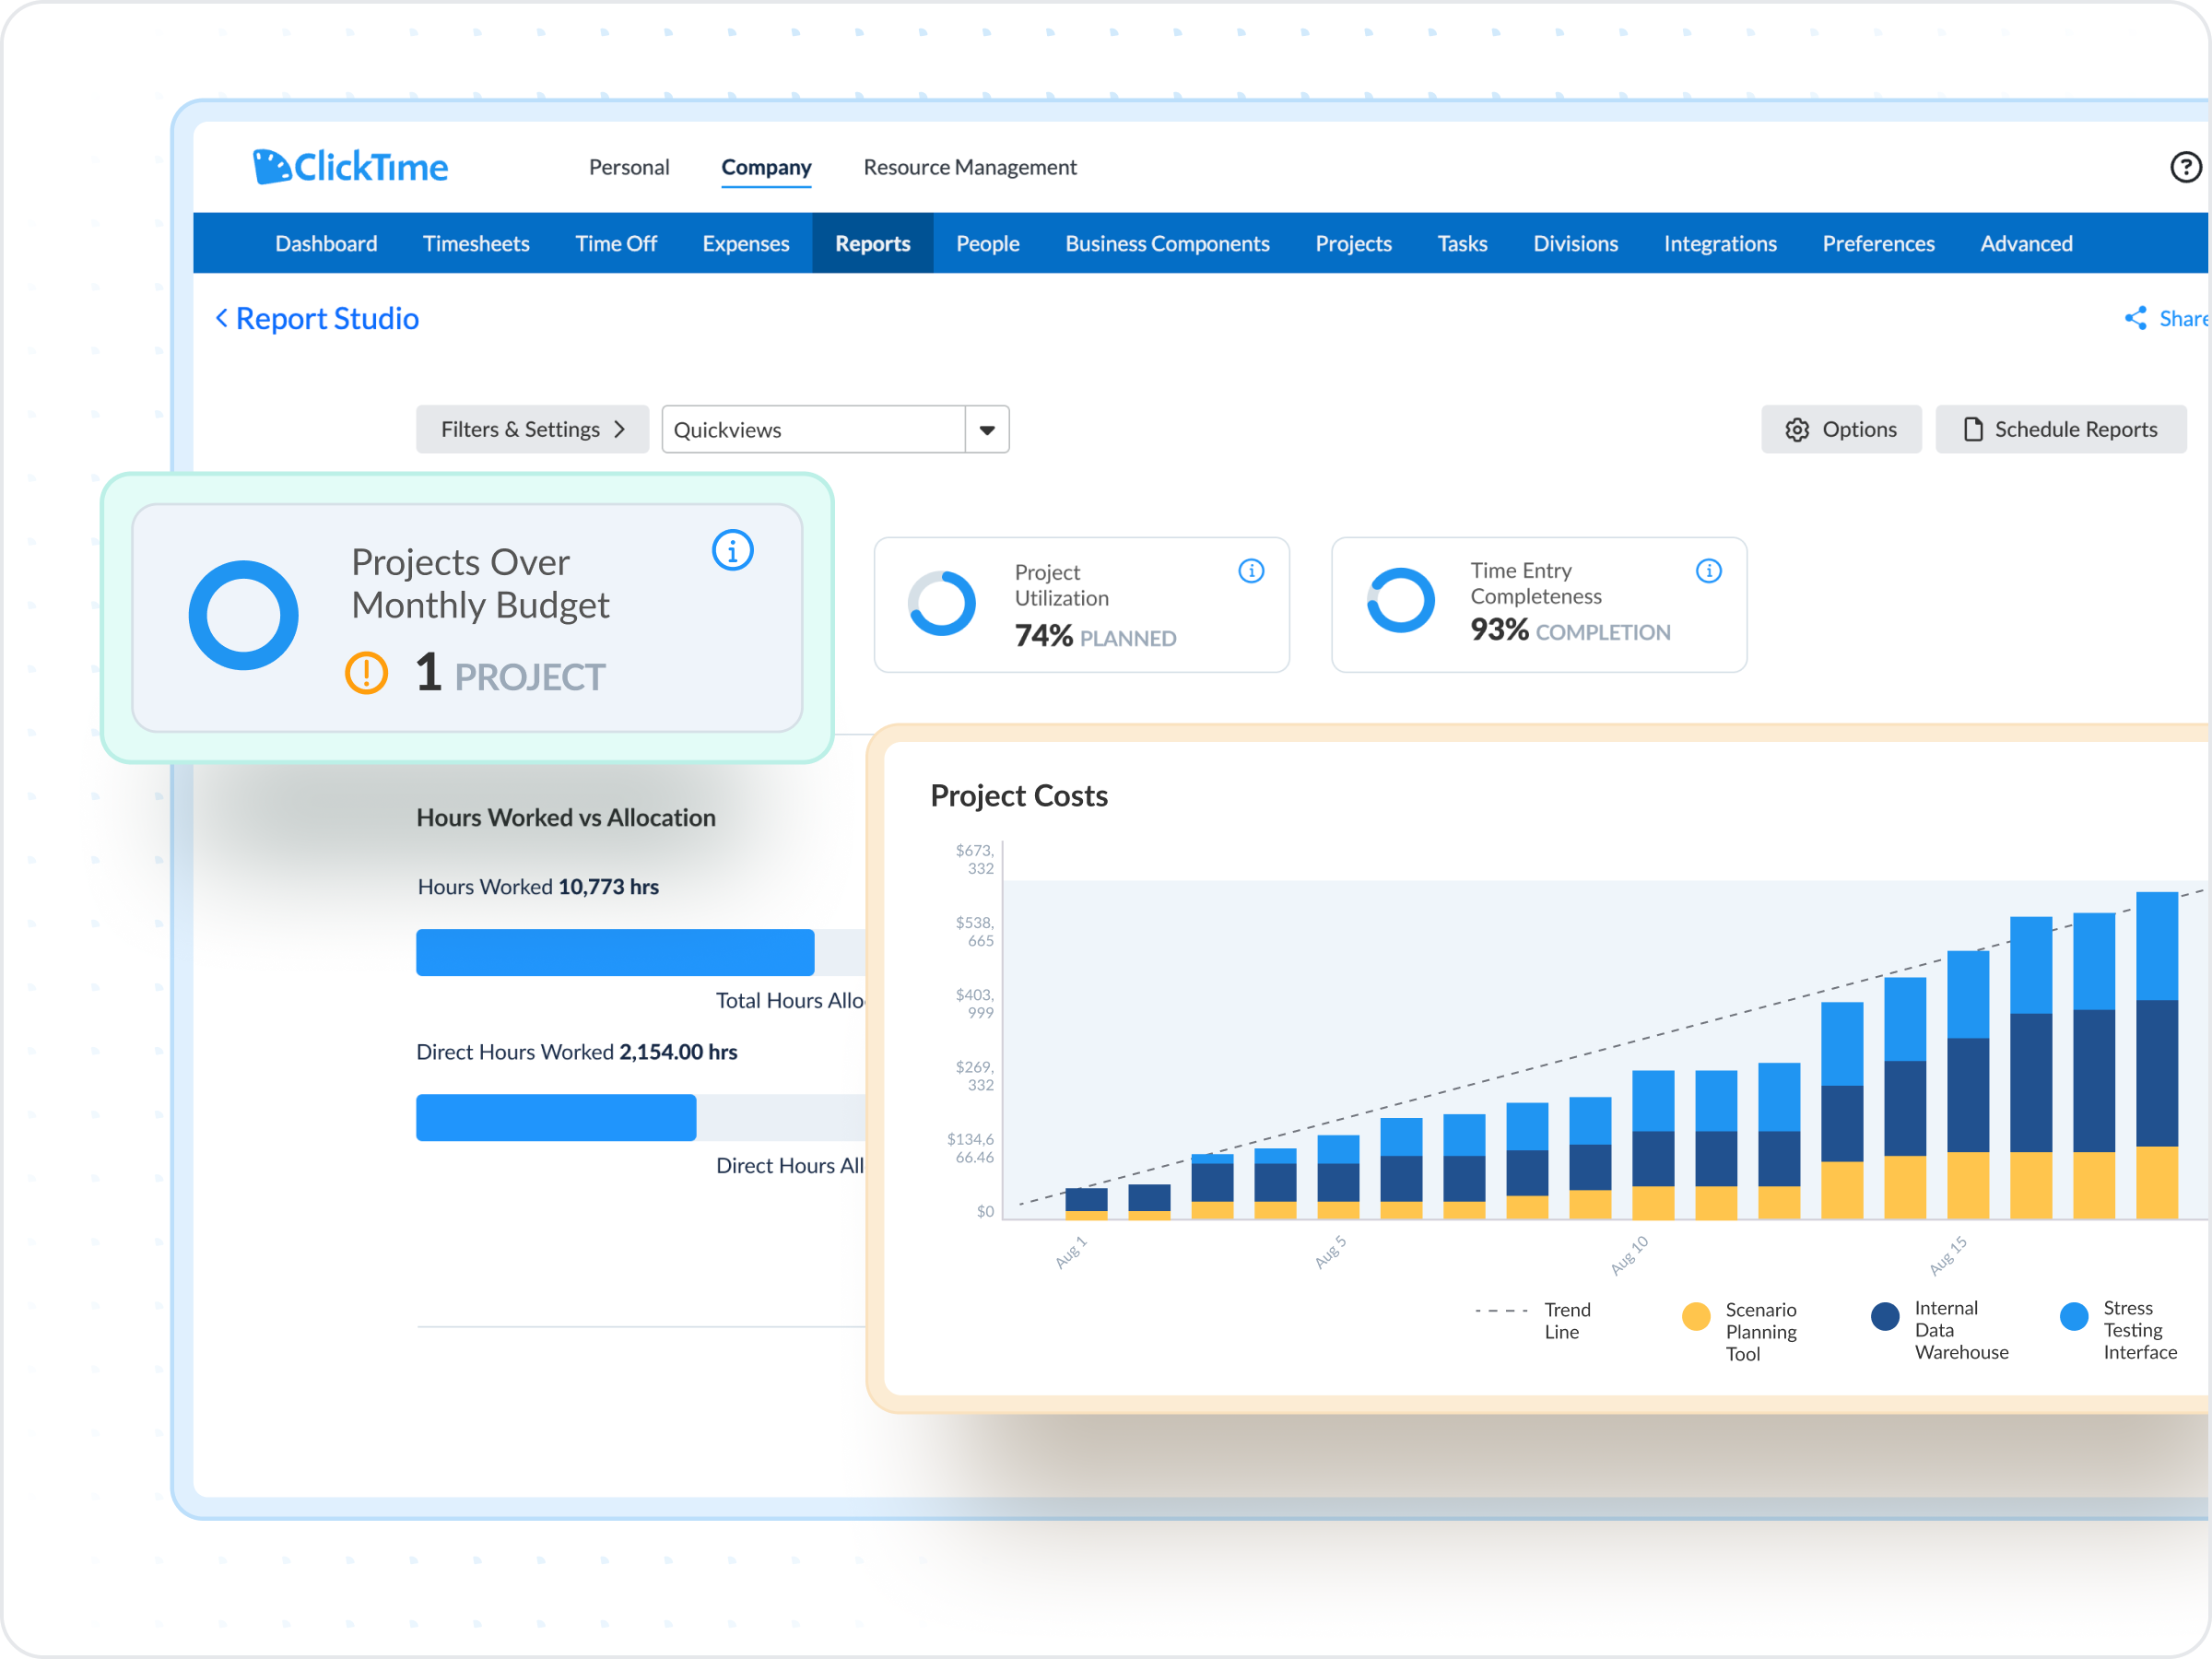Screen dimensions: 2212x1659
Task: Click the orange warning icon
Action: [x=366, y=673]
